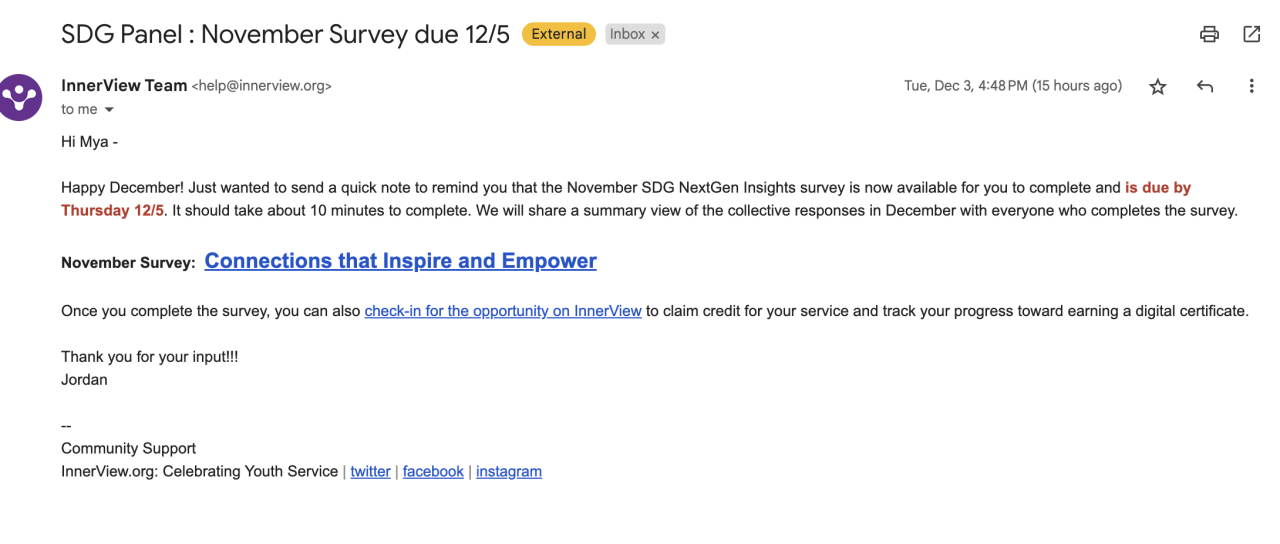Image resolution: width=1280 pixels, height=544 pixels.
Task: Print this email message
Action: click(1209, 34)
